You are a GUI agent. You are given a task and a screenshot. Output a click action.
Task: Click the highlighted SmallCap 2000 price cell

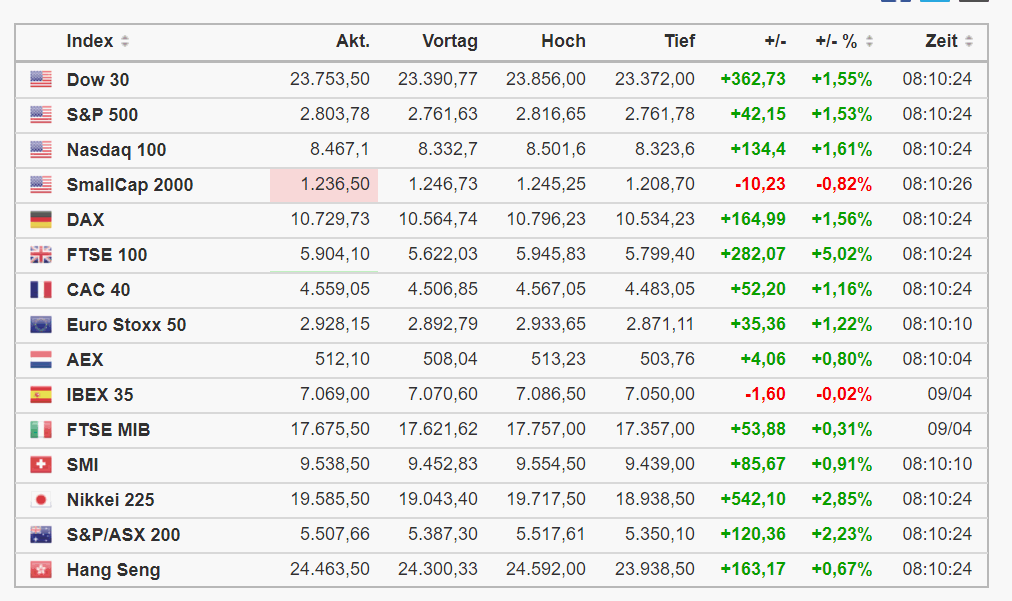(324, 185)
